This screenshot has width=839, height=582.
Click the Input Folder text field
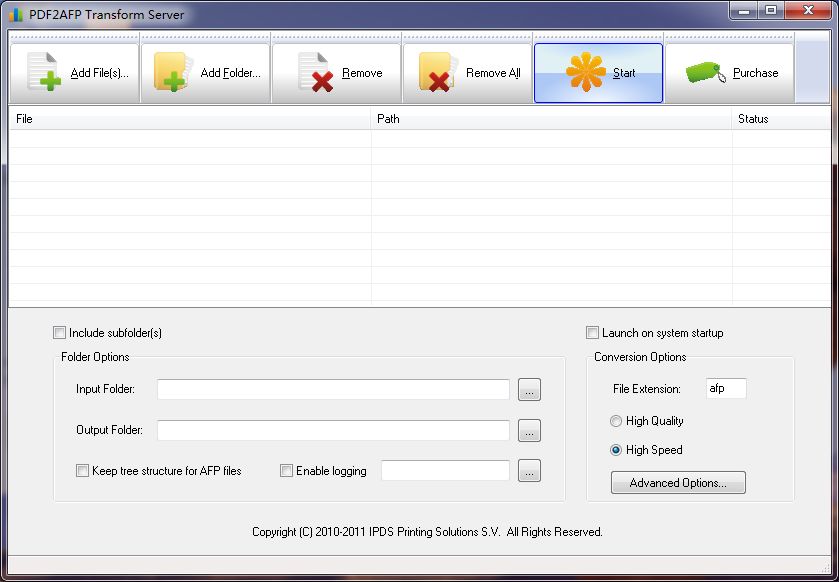[x=333, y=389]
